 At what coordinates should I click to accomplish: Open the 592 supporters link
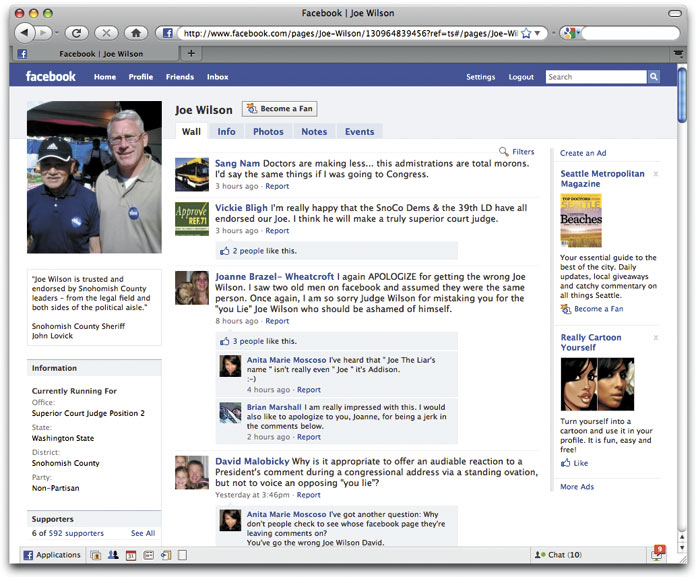(76, 533)
